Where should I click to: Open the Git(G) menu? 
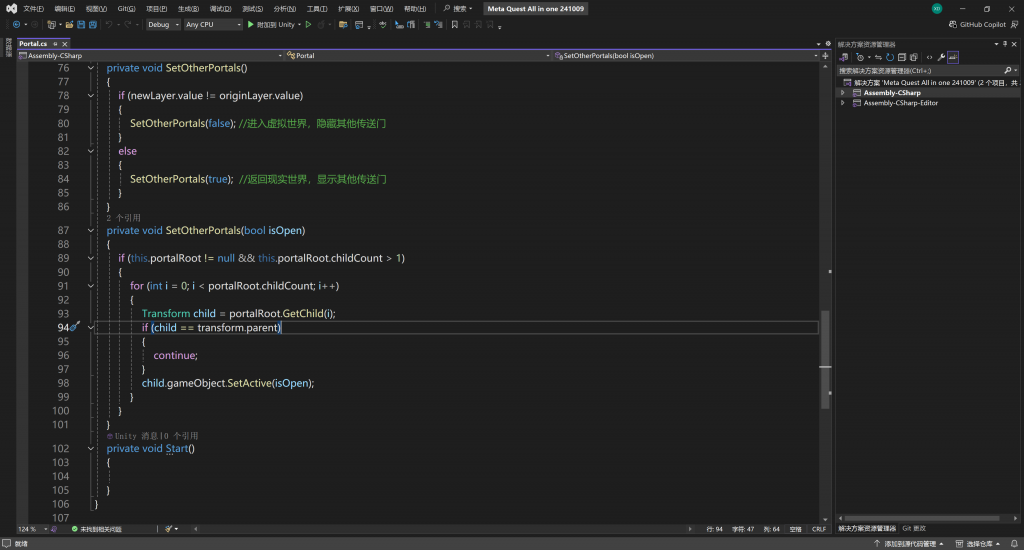(126, 8)
